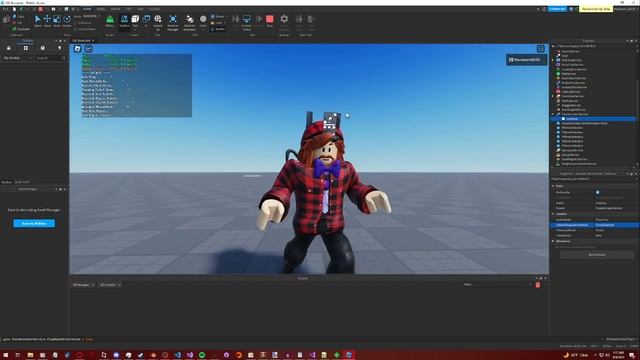The image size is (640, 360).
Task: Click the Paste clipboard icon
Action: 6,20
